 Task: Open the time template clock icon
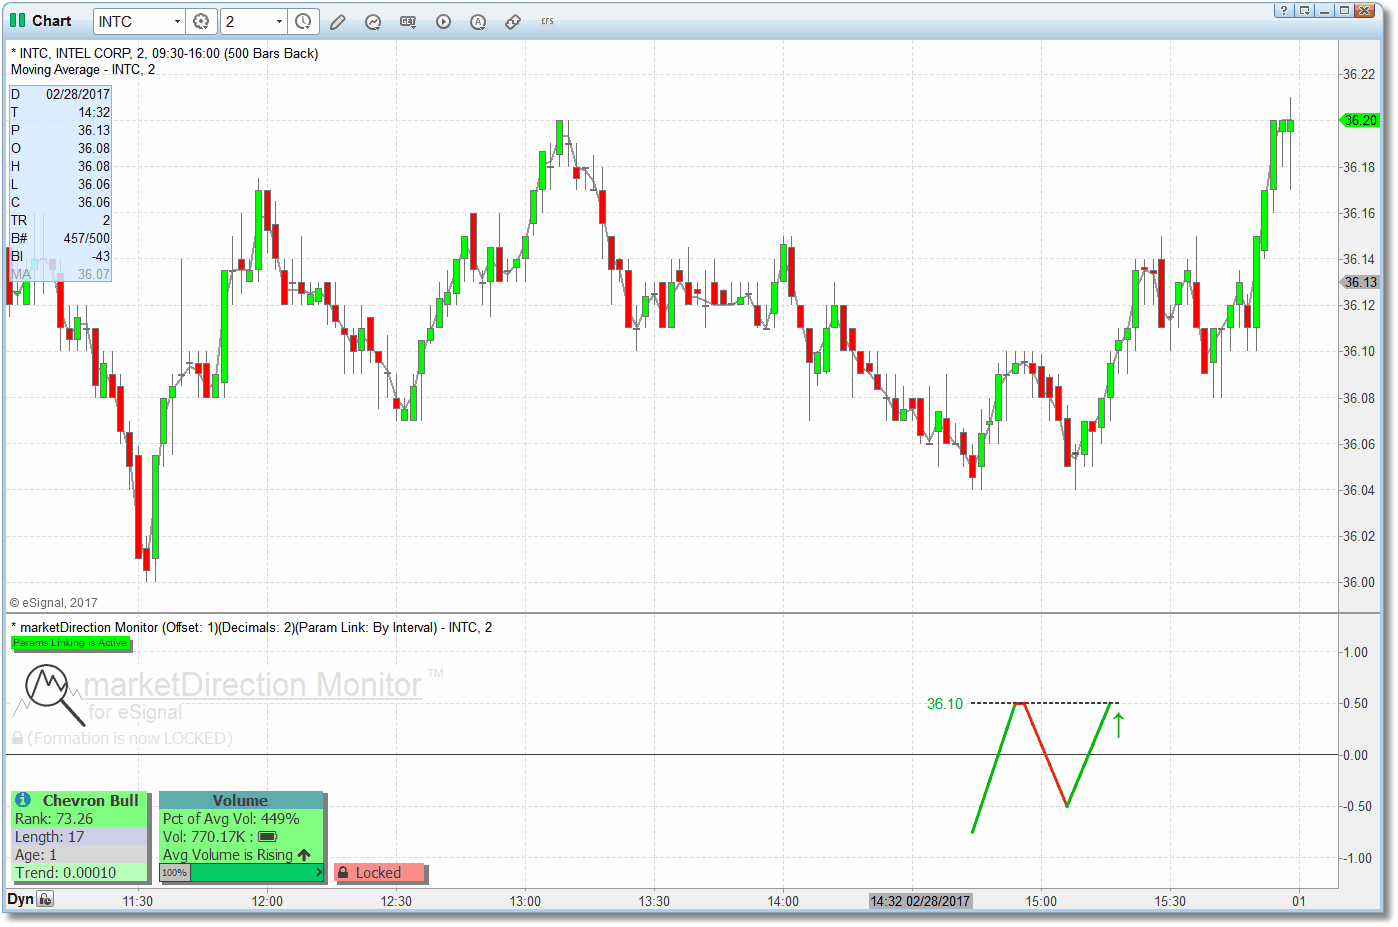303,21
